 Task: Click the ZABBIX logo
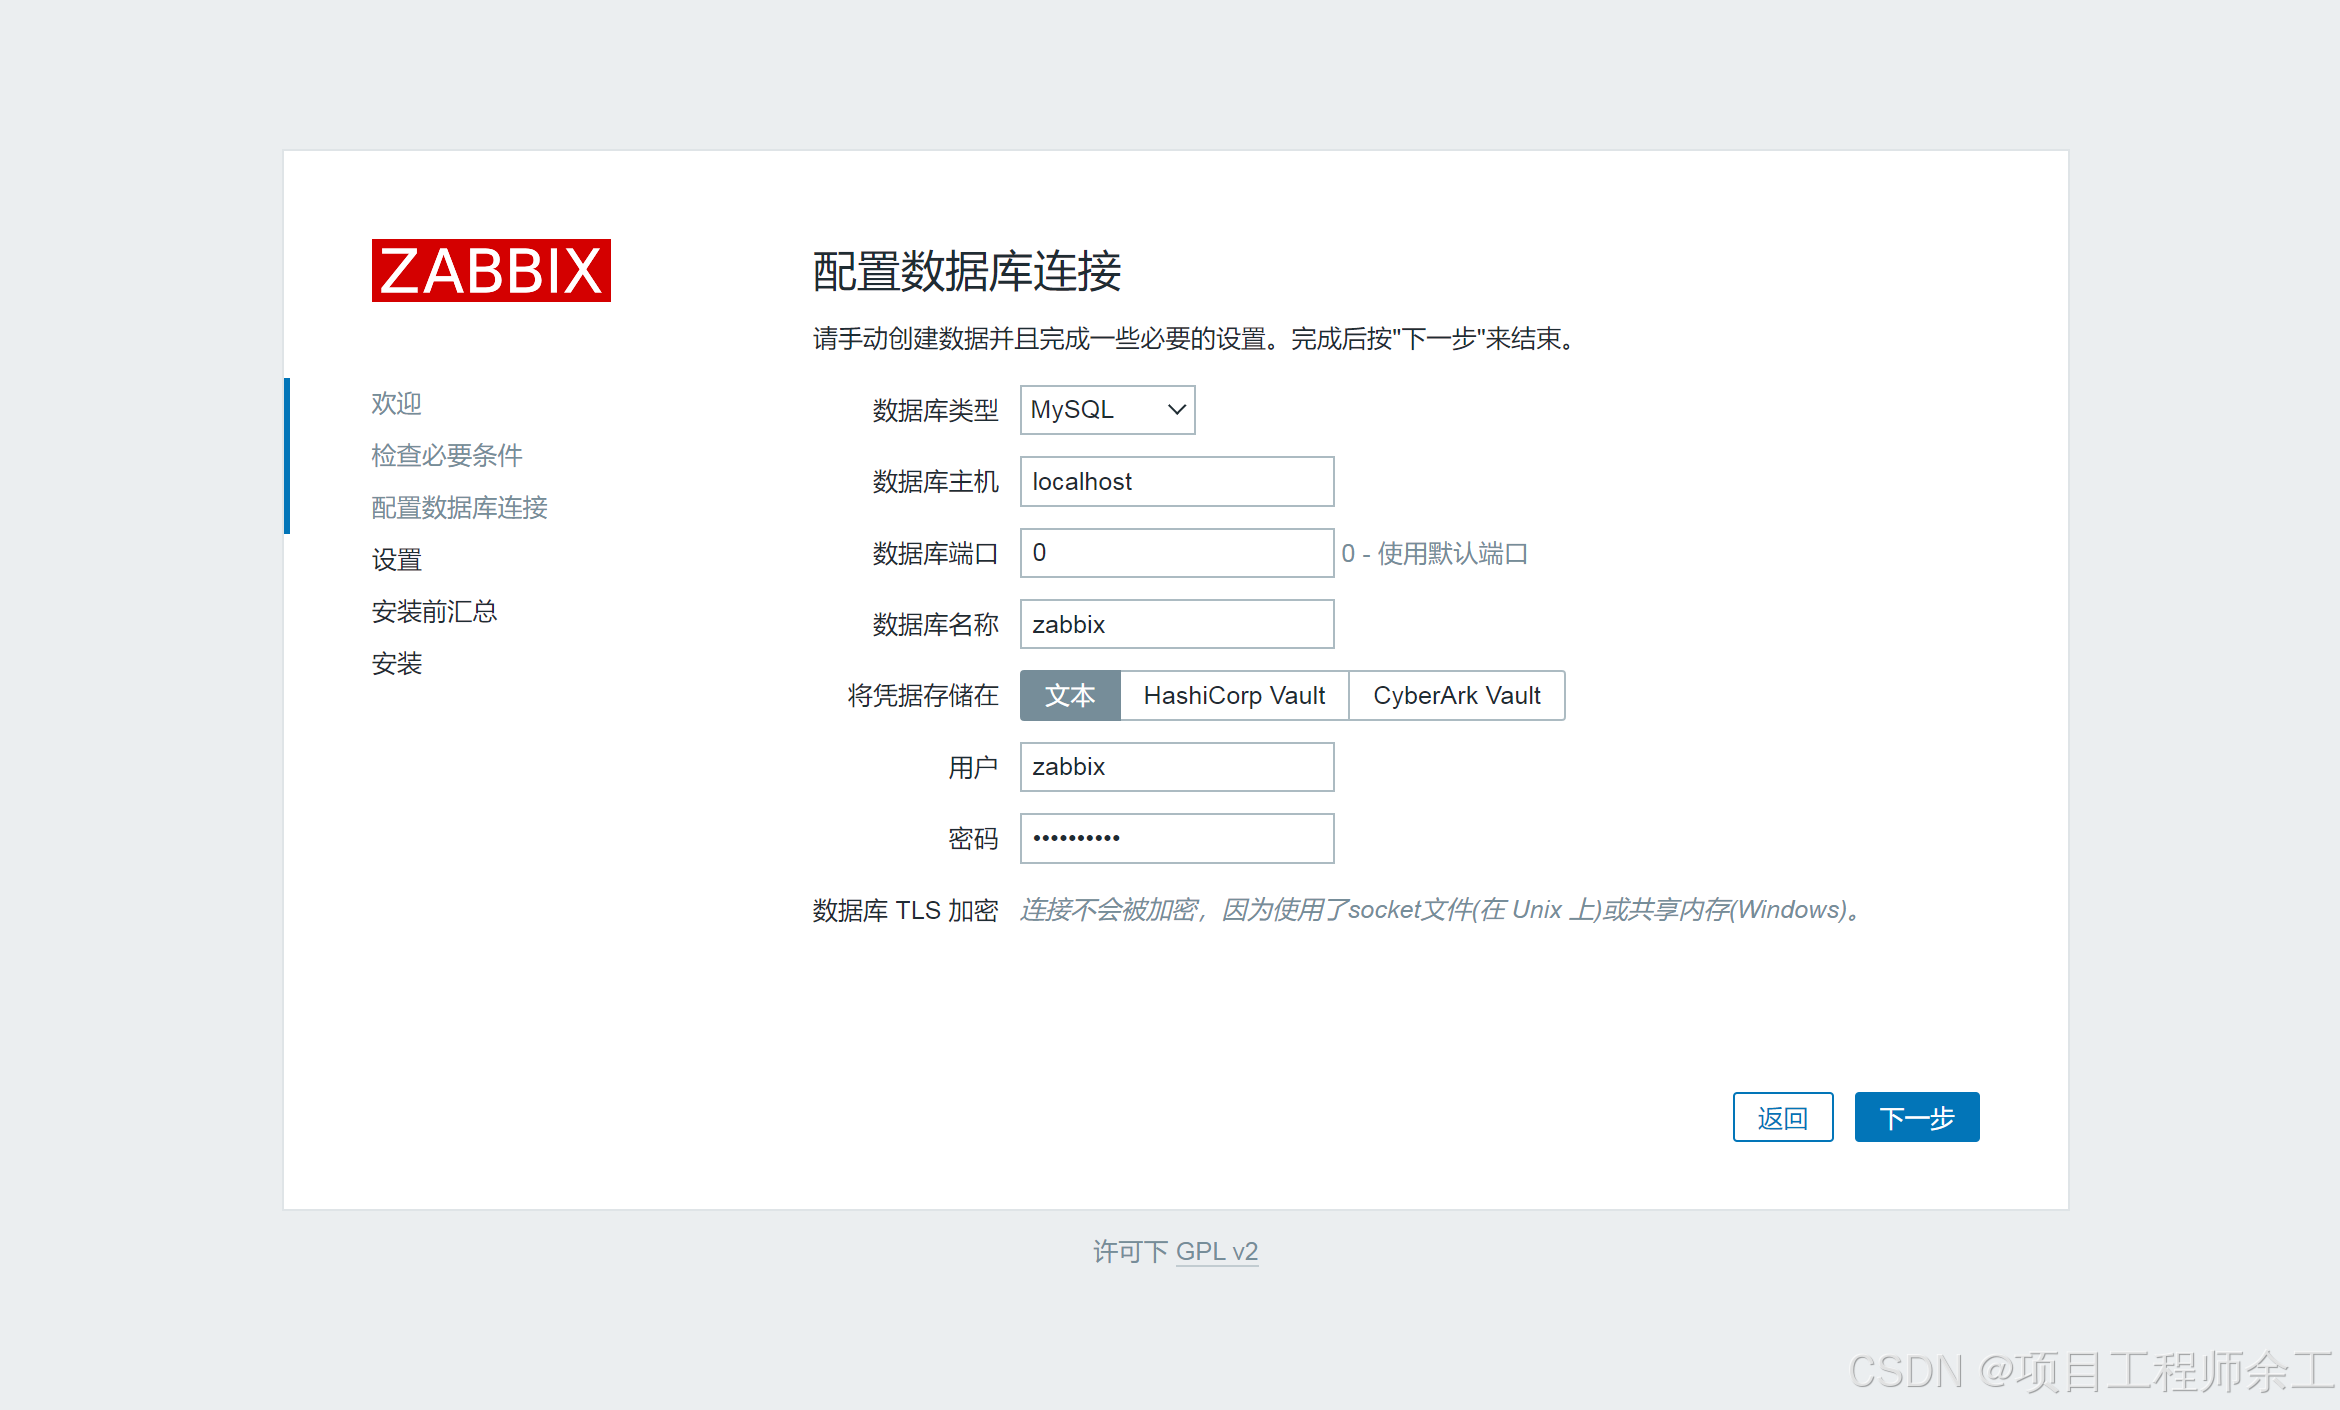491,270
